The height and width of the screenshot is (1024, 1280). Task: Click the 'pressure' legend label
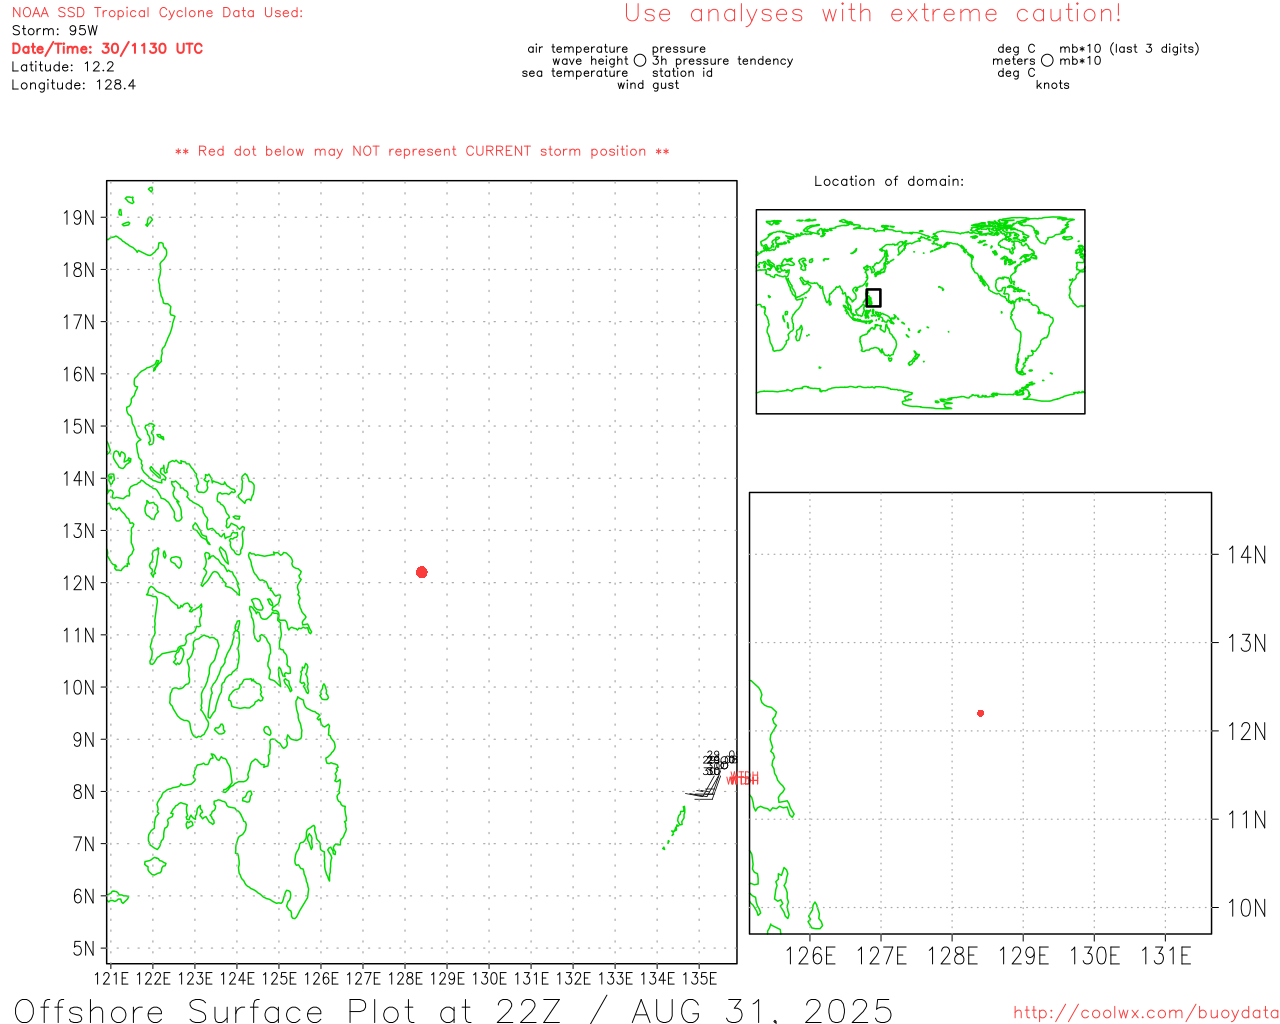[x=679, y=49]
